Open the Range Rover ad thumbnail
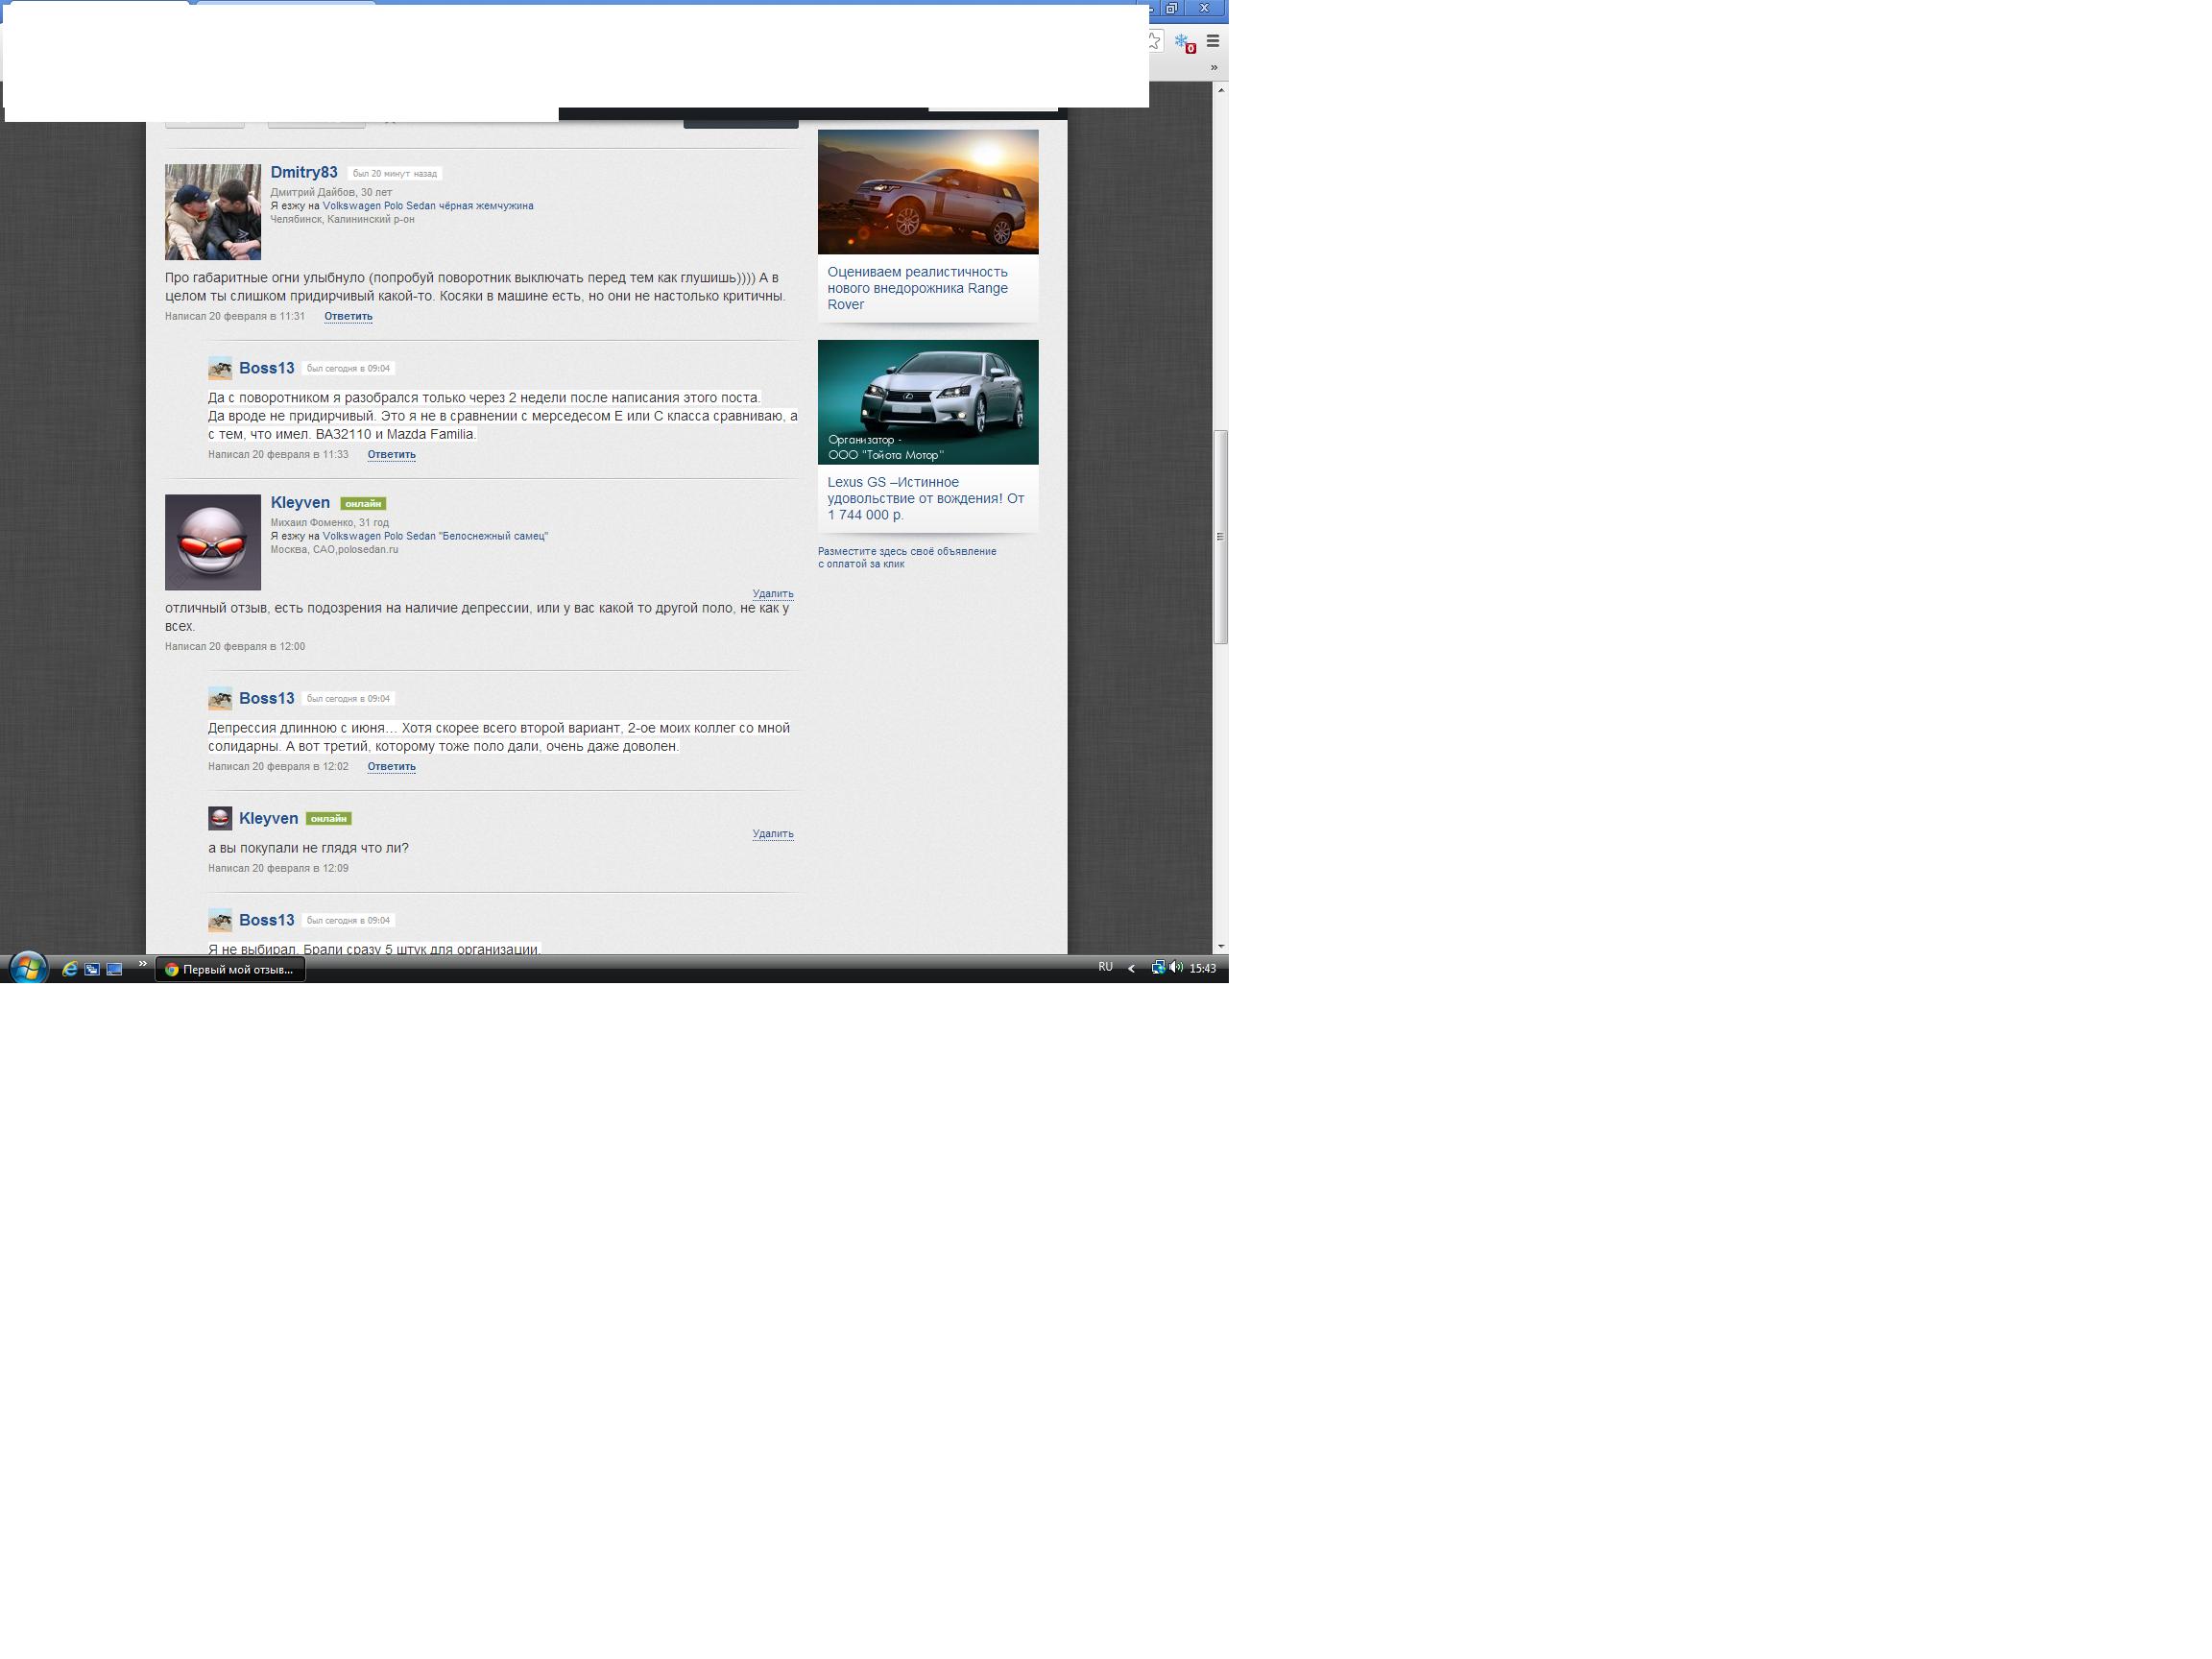 928,192
